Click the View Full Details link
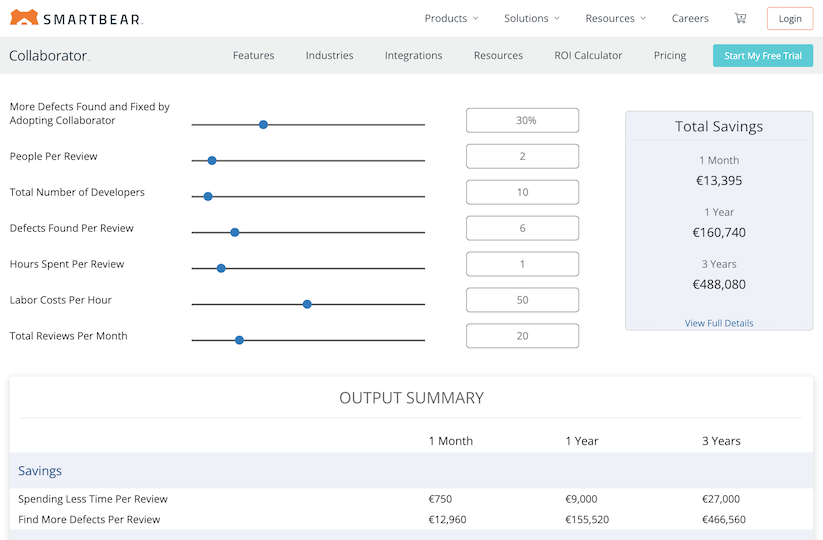Viewport: 823px width, 540px height. click(719, 323)
